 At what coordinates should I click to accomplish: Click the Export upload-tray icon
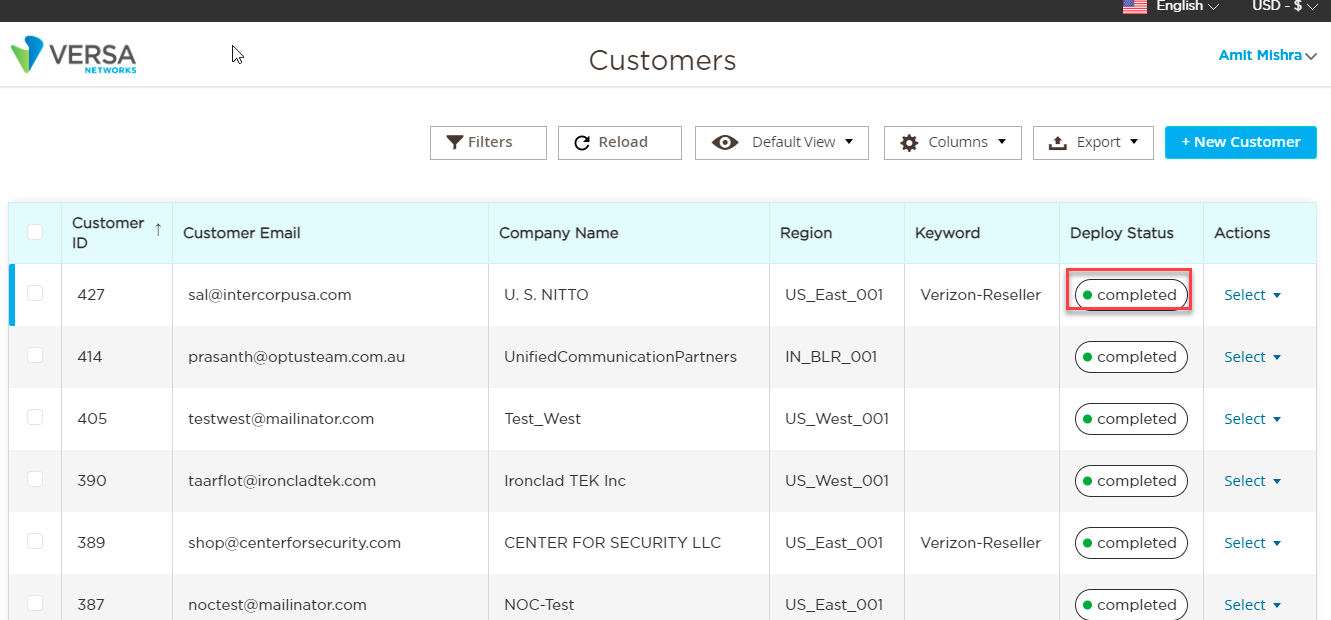click(1057, 143)
